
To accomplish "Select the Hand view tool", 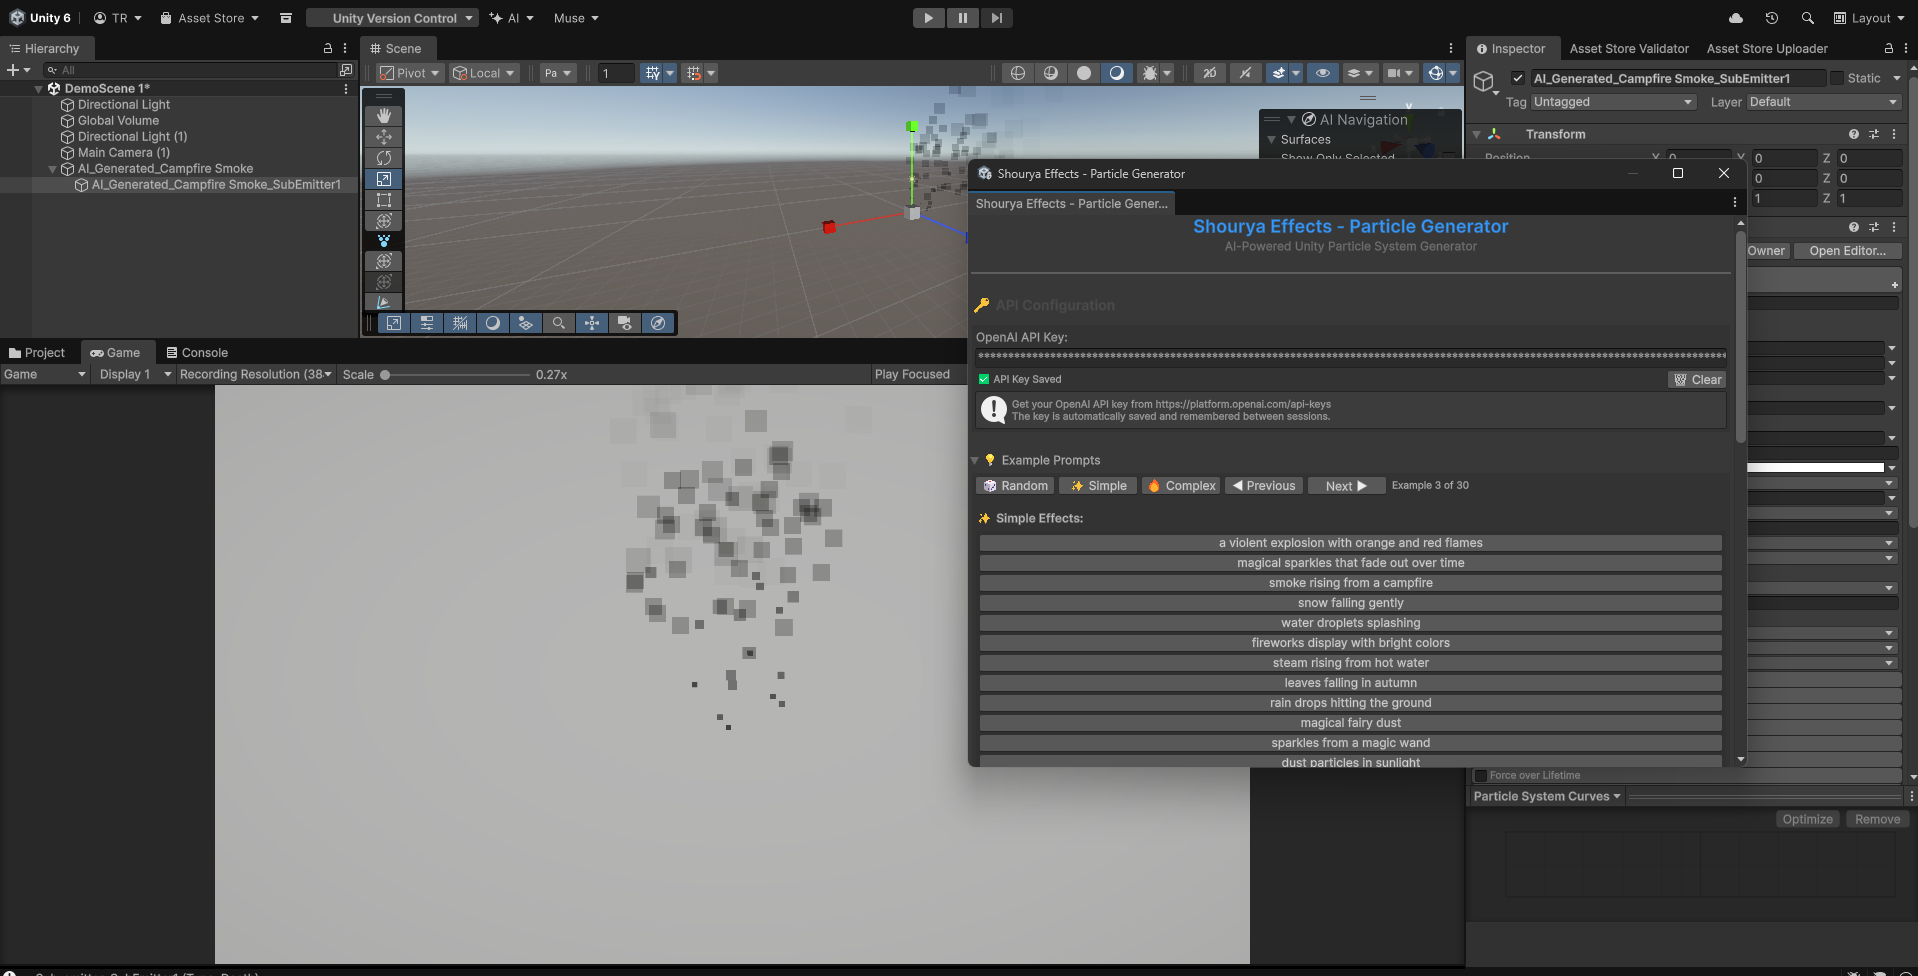I will (x=384, y=116).
